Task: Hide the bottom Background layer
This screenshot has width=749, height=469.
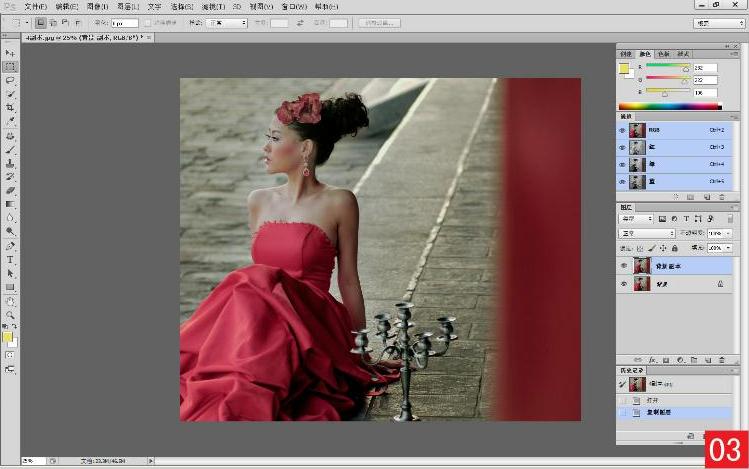Action: coord(623,284)
